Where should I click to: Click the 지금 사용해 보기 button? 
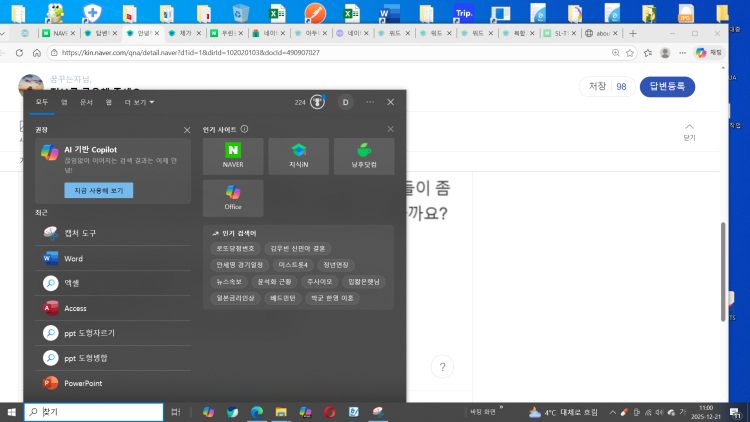(x=98, y=190)
